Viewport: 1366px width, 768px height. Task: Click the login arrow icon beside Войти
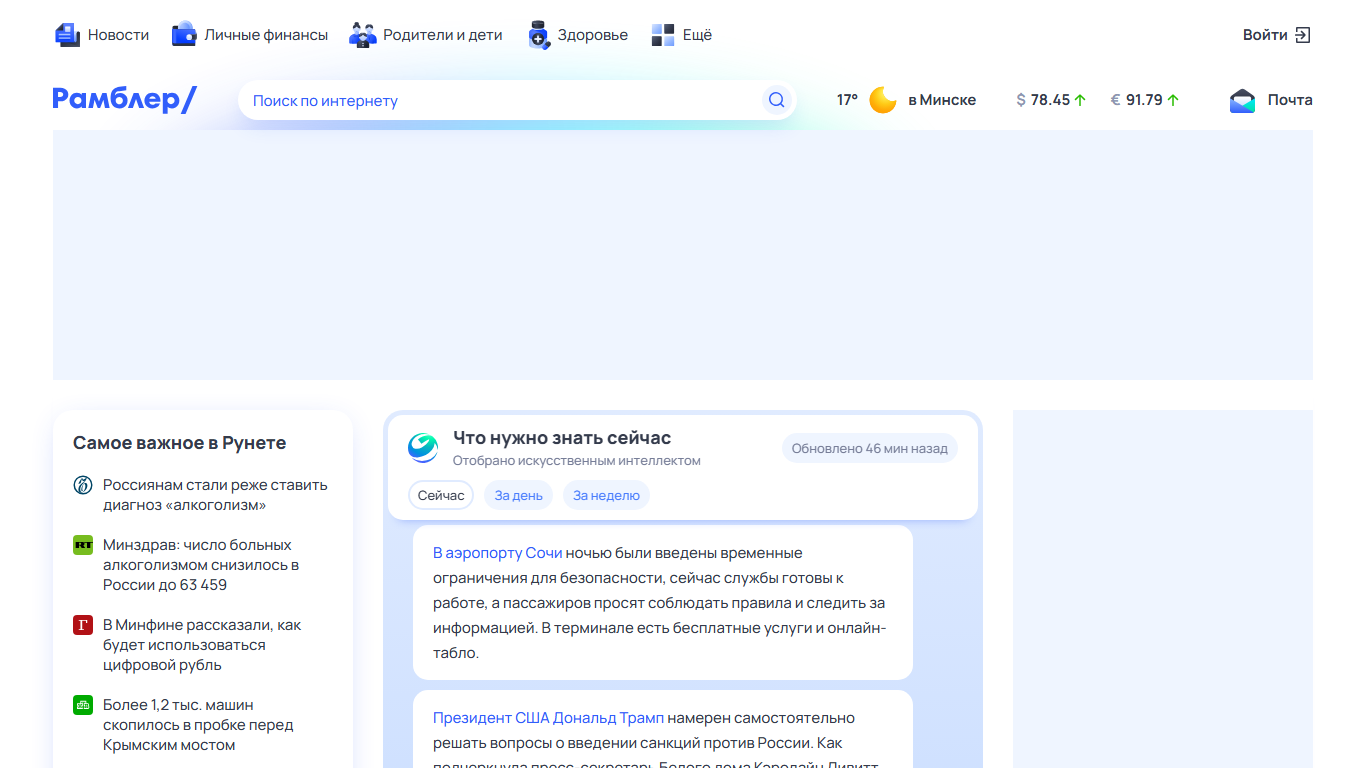pos(1302,35)
